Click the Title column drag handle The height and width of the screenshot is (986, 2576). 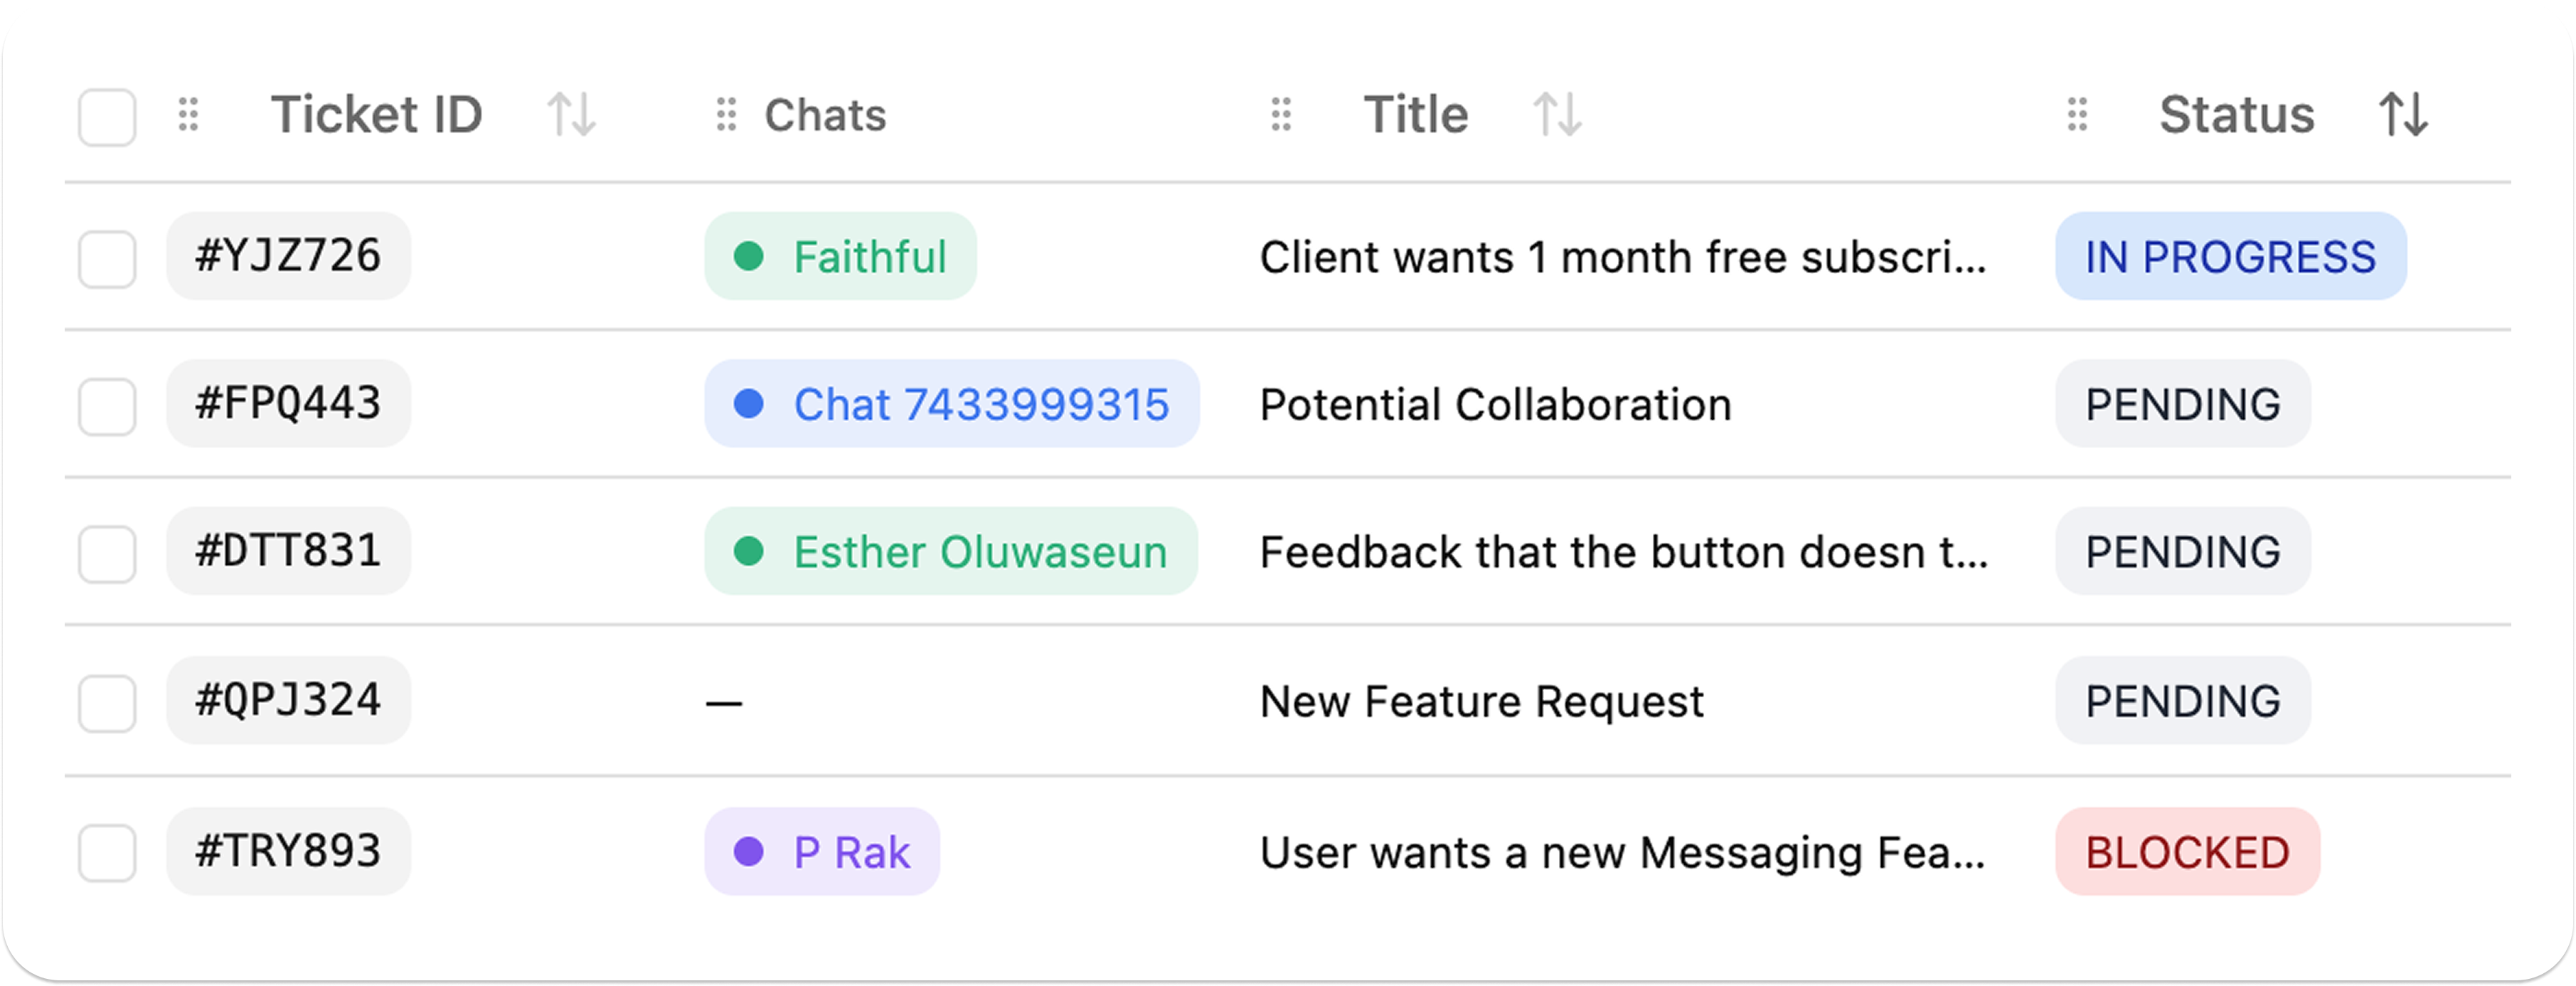[x=1281, y=114]
